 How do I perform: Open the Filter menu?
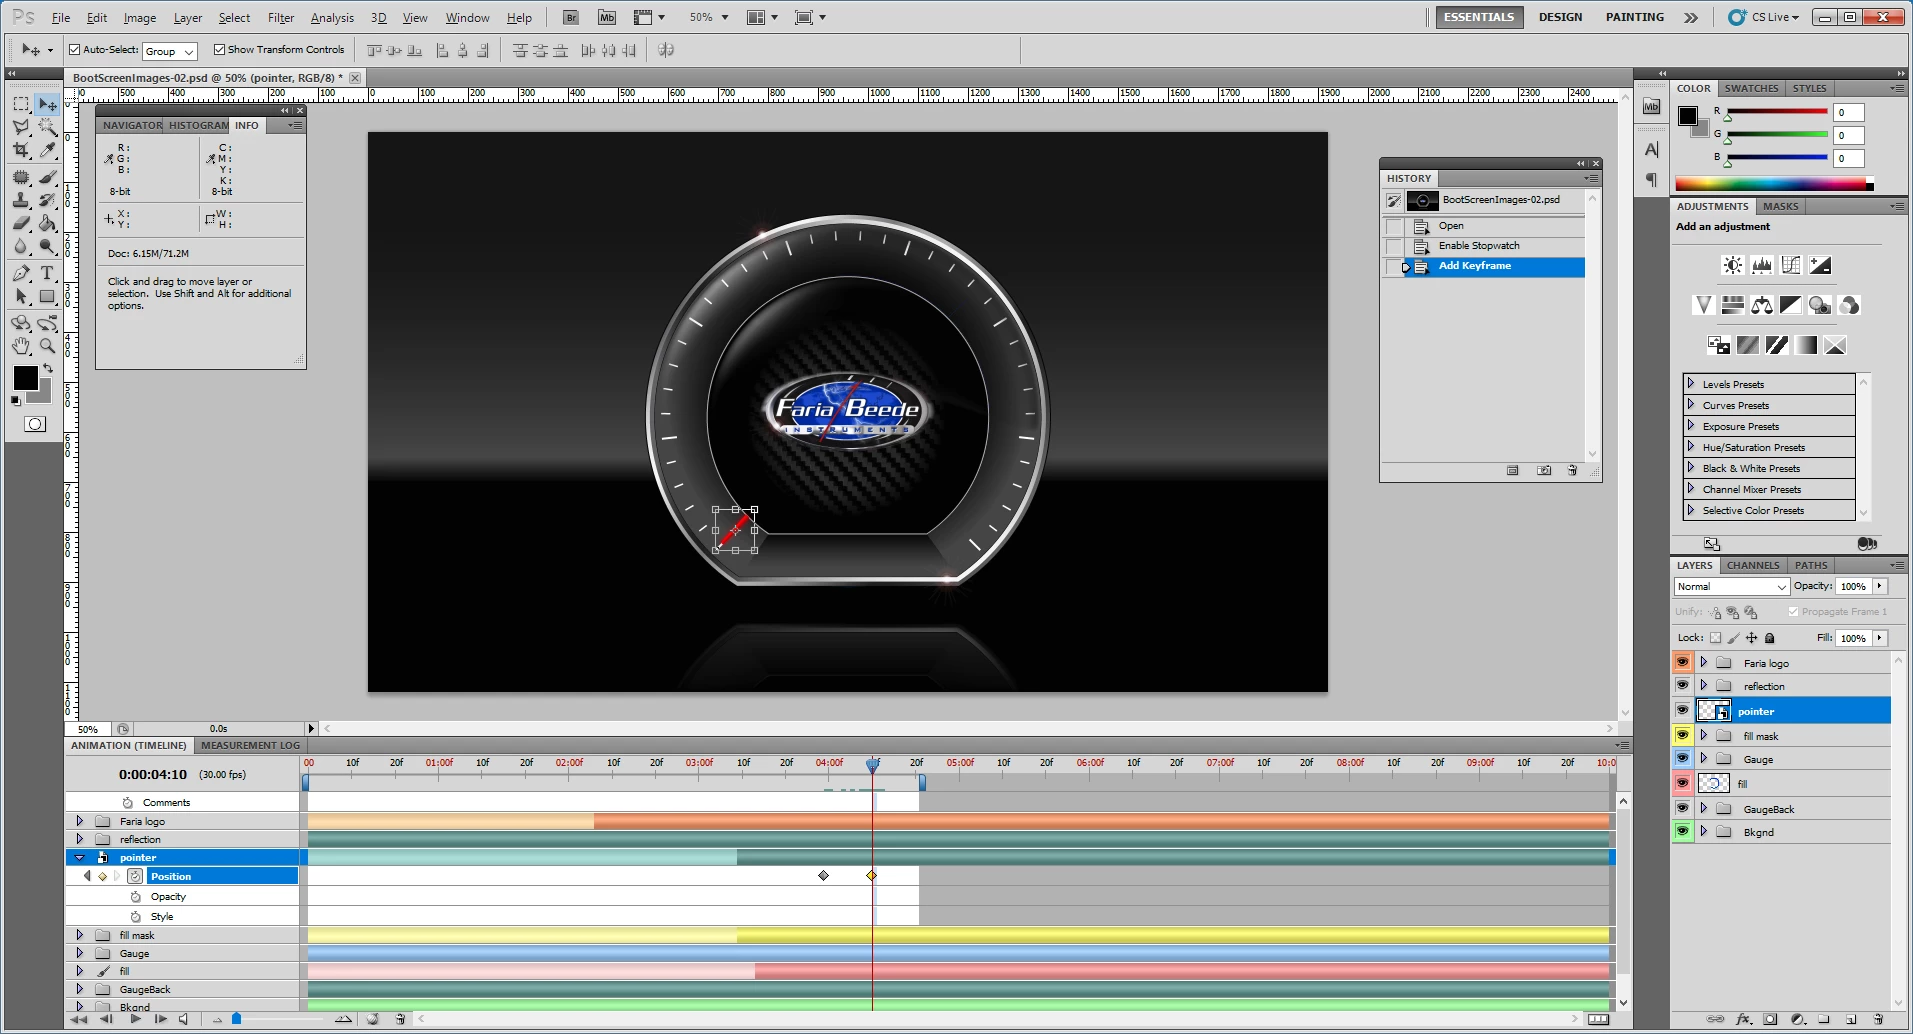[281, 18]
